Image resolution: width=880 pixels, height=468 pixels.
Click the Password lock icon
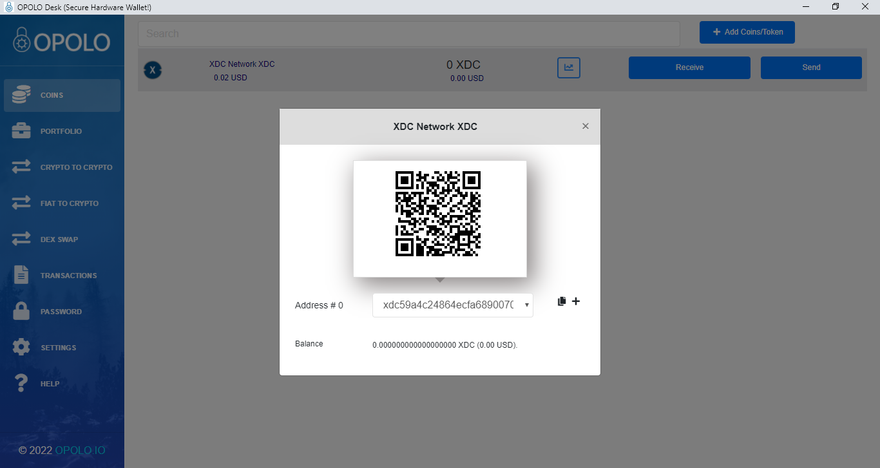[20, 311]
